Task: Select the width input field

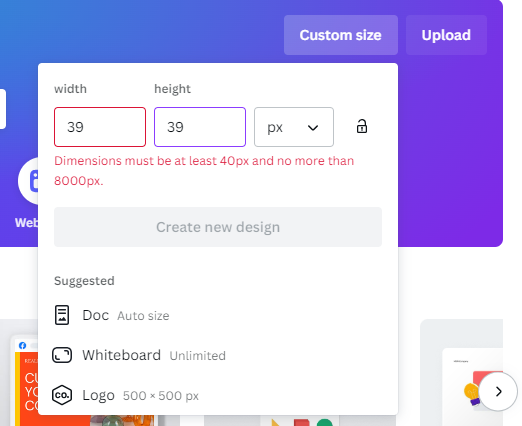Action: click(100, 127)
